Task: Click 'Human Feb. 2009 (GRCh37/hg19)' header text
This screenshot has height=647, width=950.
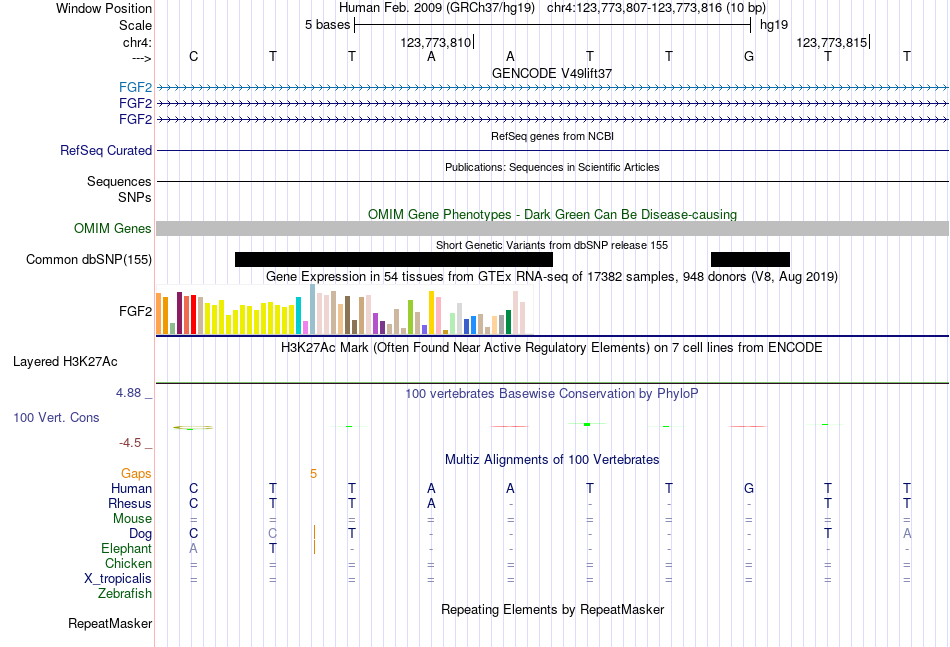Action: tap(437, 8)
